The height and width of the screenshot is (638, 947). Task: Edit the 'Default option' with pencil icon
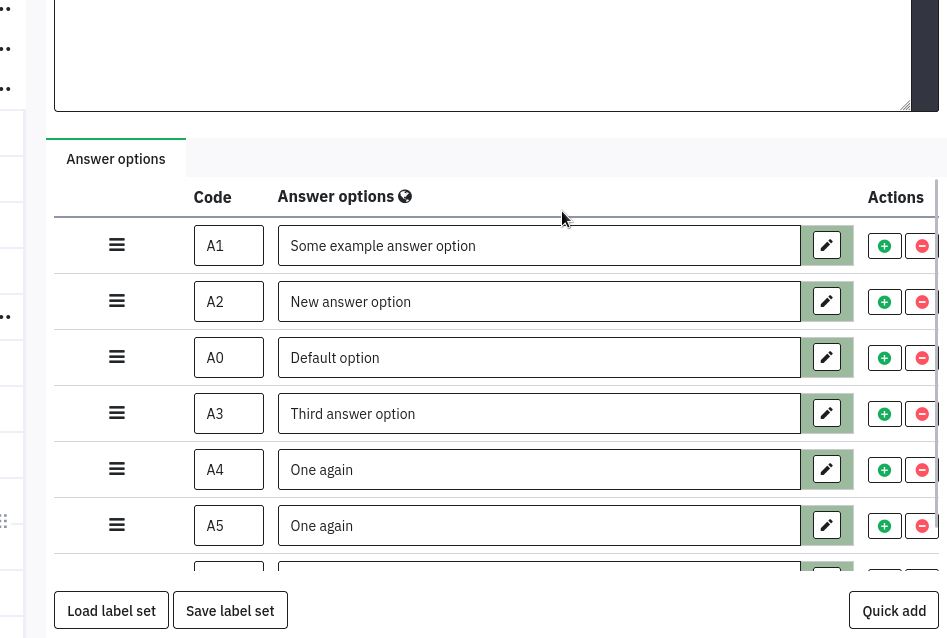[x=827, y=358]
